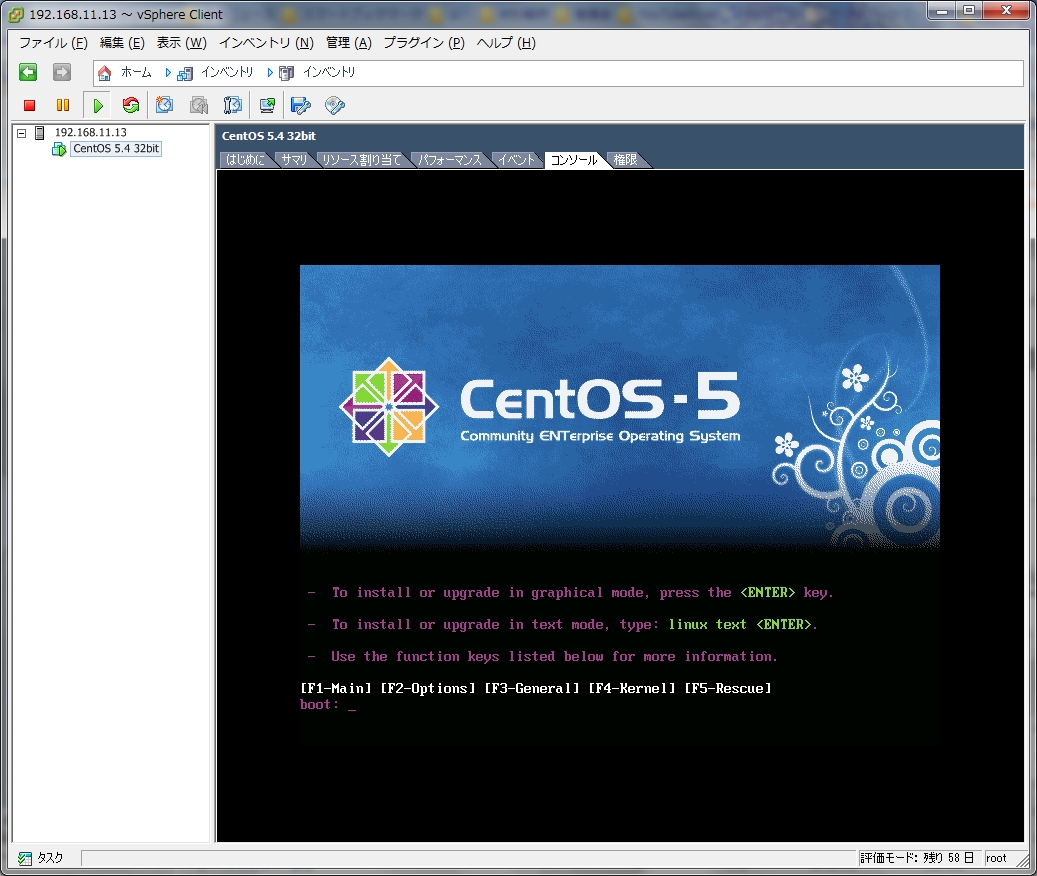
Task: Click the タスク button in status bar
Action: (40, 858)
